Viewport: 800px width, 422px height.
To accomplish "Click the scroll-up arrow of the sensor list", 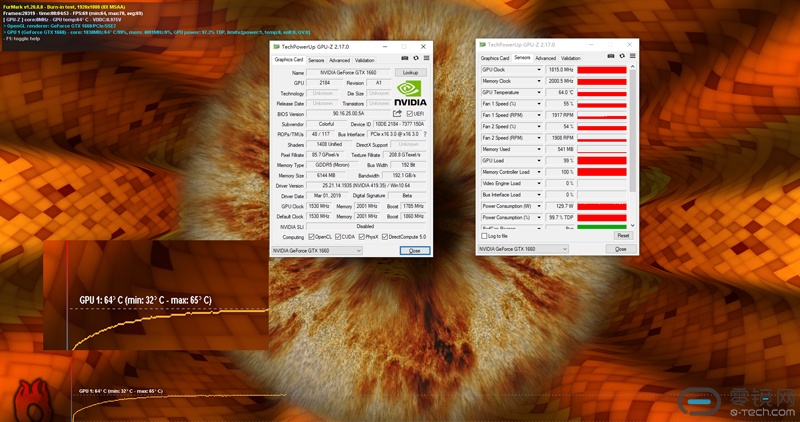I will pyautogui.click(x=633, y=67).
